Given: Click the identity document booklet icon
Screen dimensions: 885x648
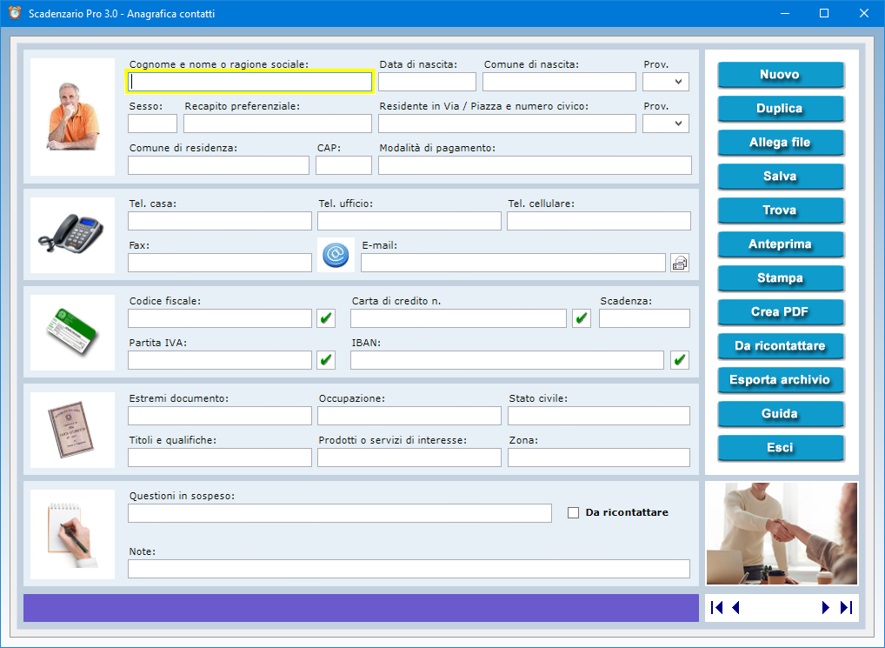Looking at the screenshot, I should pyautogui.click(x=72, y=430).
